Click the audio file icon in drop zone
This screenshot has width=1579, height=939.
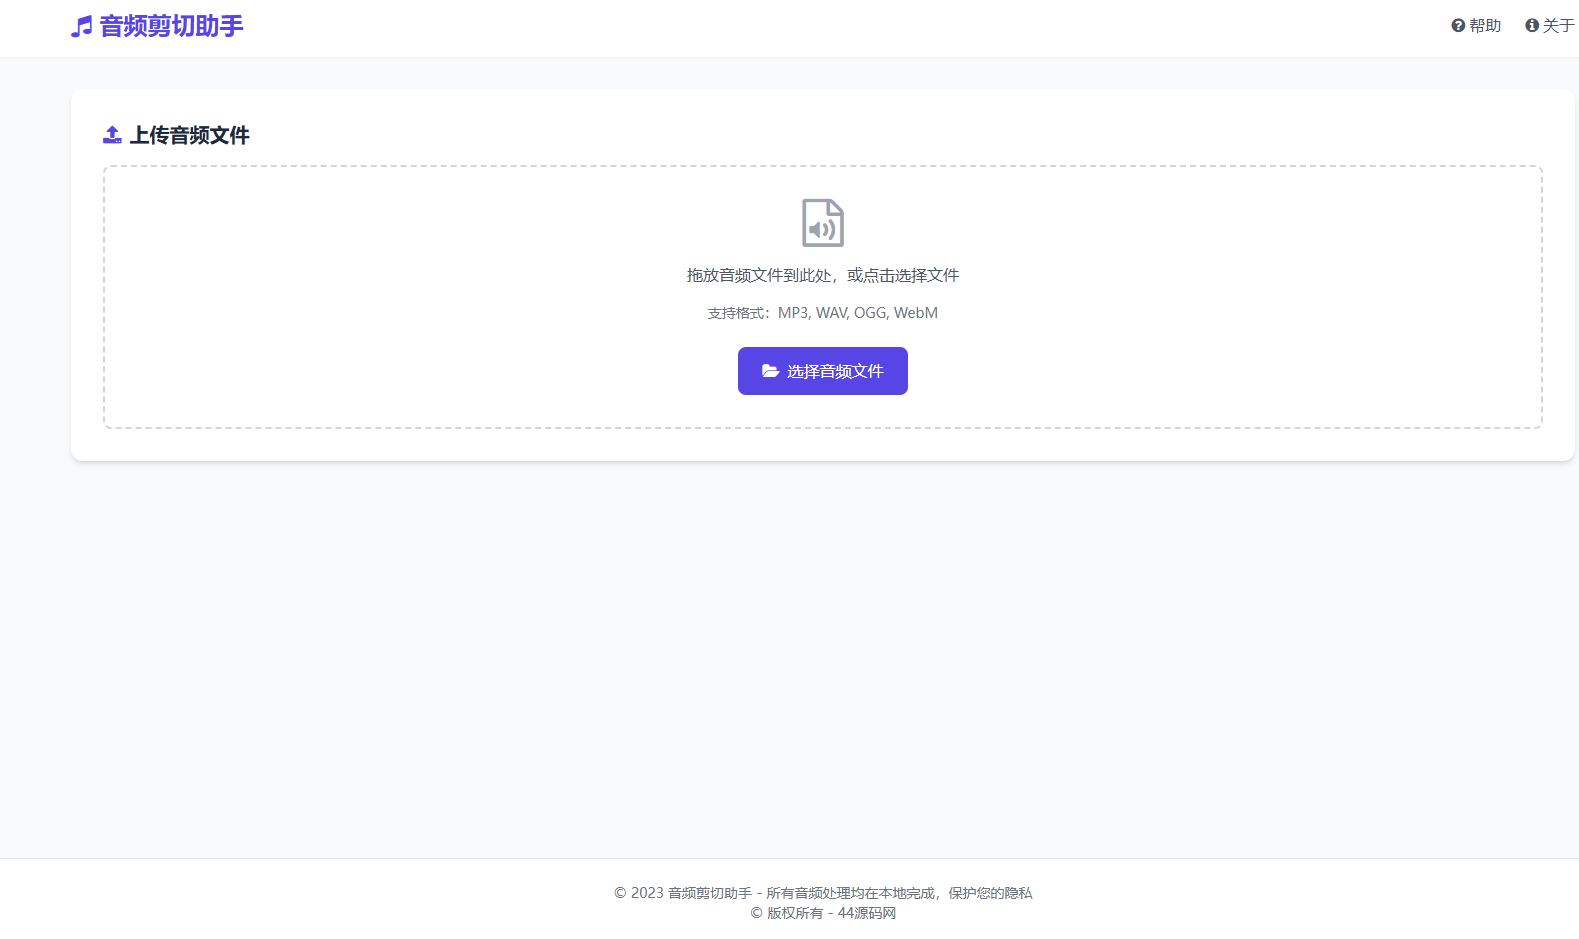[822, 223]
